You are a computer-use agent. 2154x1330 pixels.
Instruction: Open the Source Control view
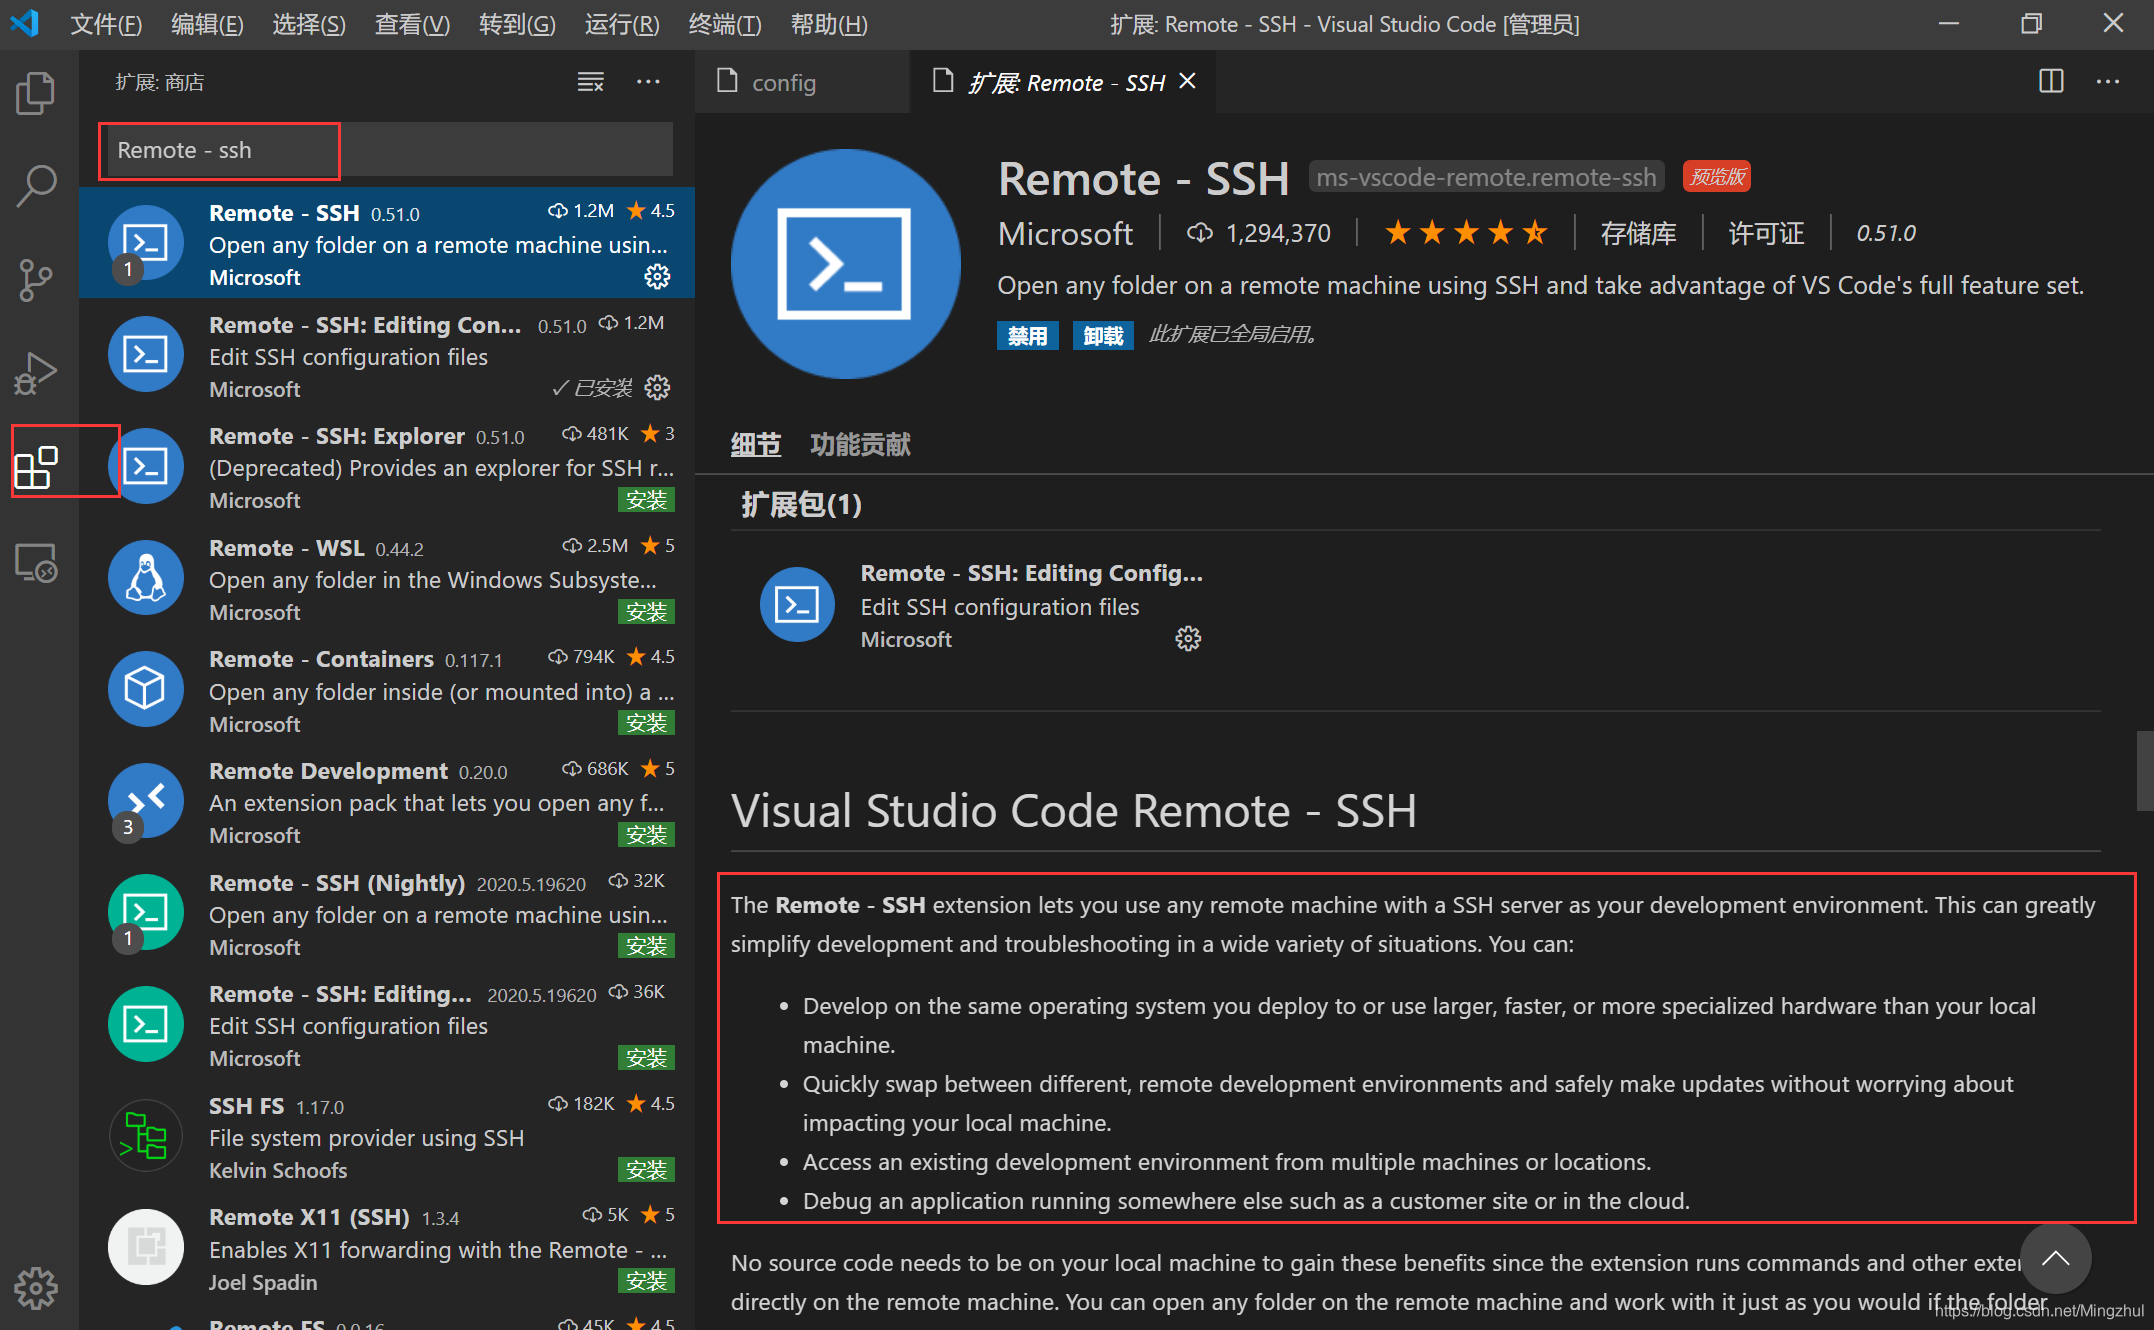[36, 280]
